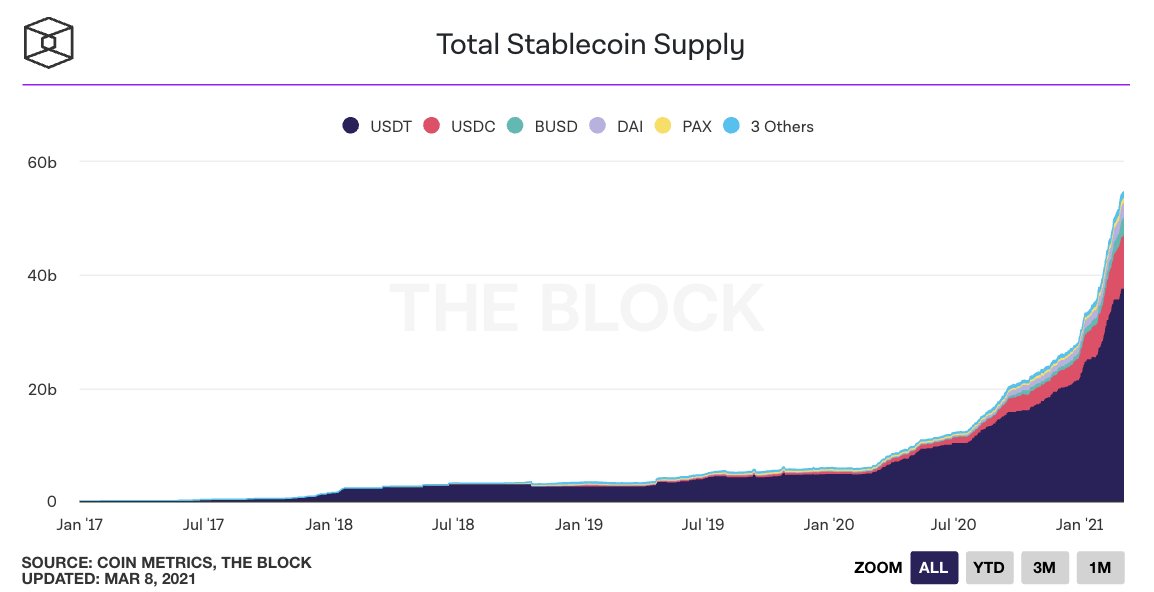This screenshot has width=1154, height=592.
Task: Select the ALL zoom range button
Action: (x=933, y=568)
